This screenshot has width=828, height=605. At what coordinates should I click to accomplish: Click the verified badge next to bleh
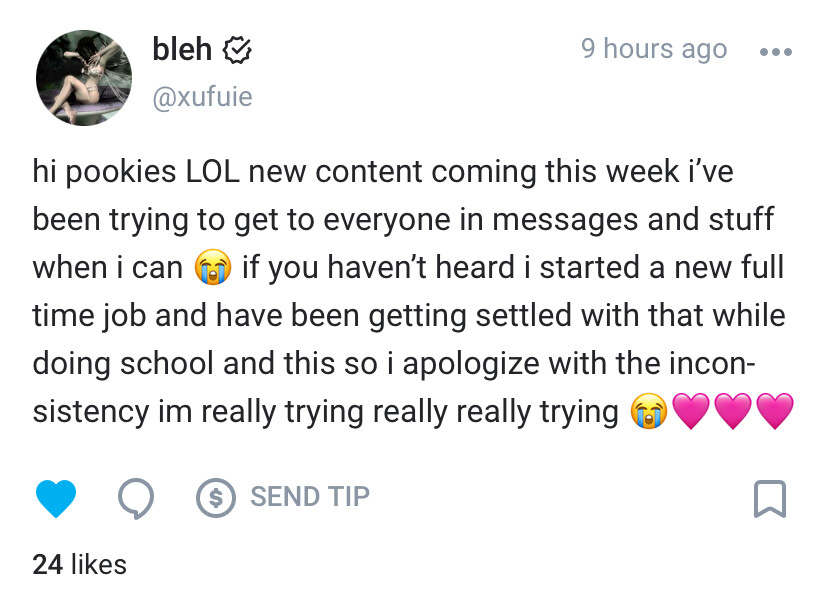[x=237, y=51]
